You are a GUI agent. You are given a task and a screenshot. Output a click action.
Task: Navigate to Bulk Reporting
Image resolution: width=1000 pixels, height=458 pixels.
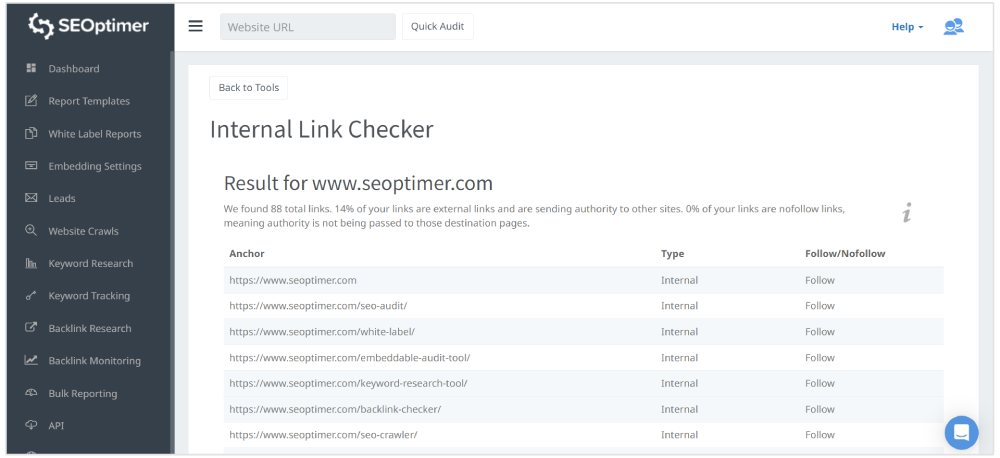point(83,393)
